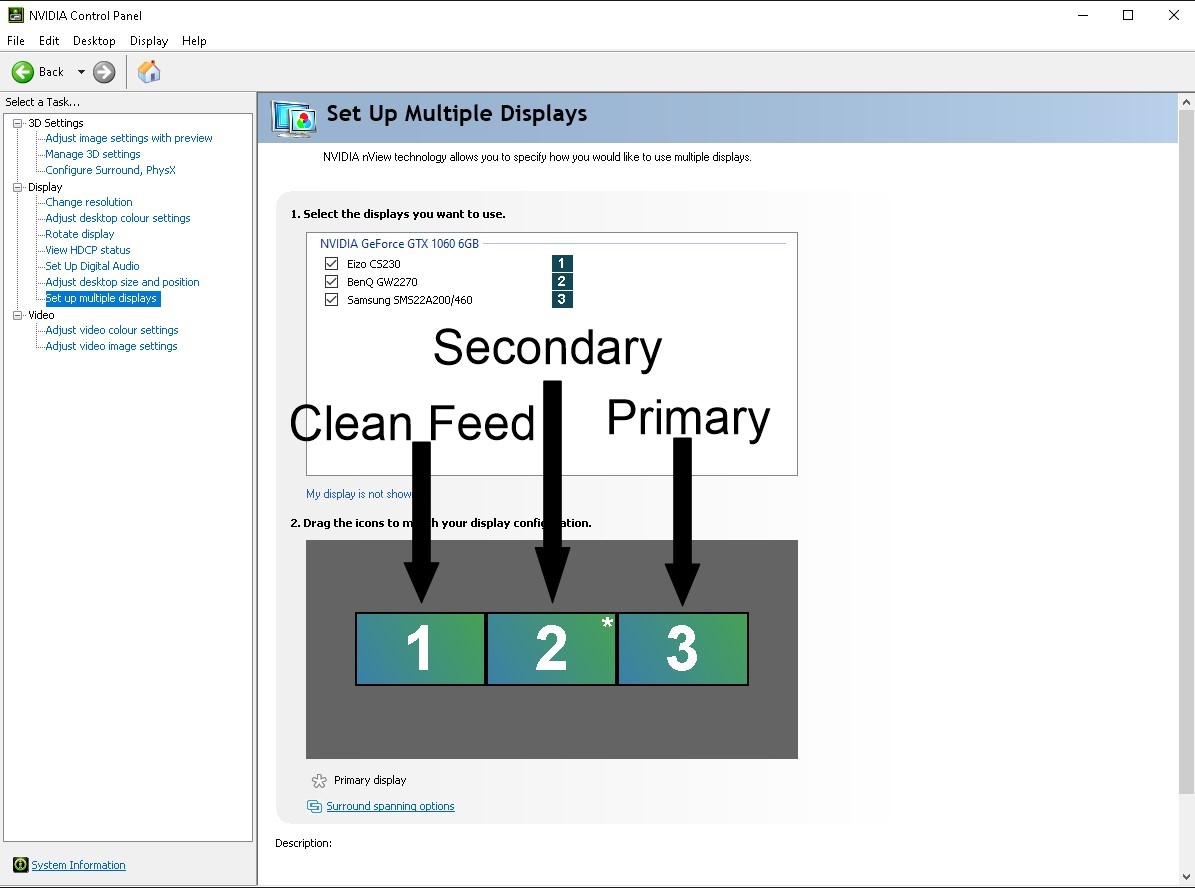Click display number 2 badge beside BenQ GW2270
1195x888 pixels.
tap(562, 281)
